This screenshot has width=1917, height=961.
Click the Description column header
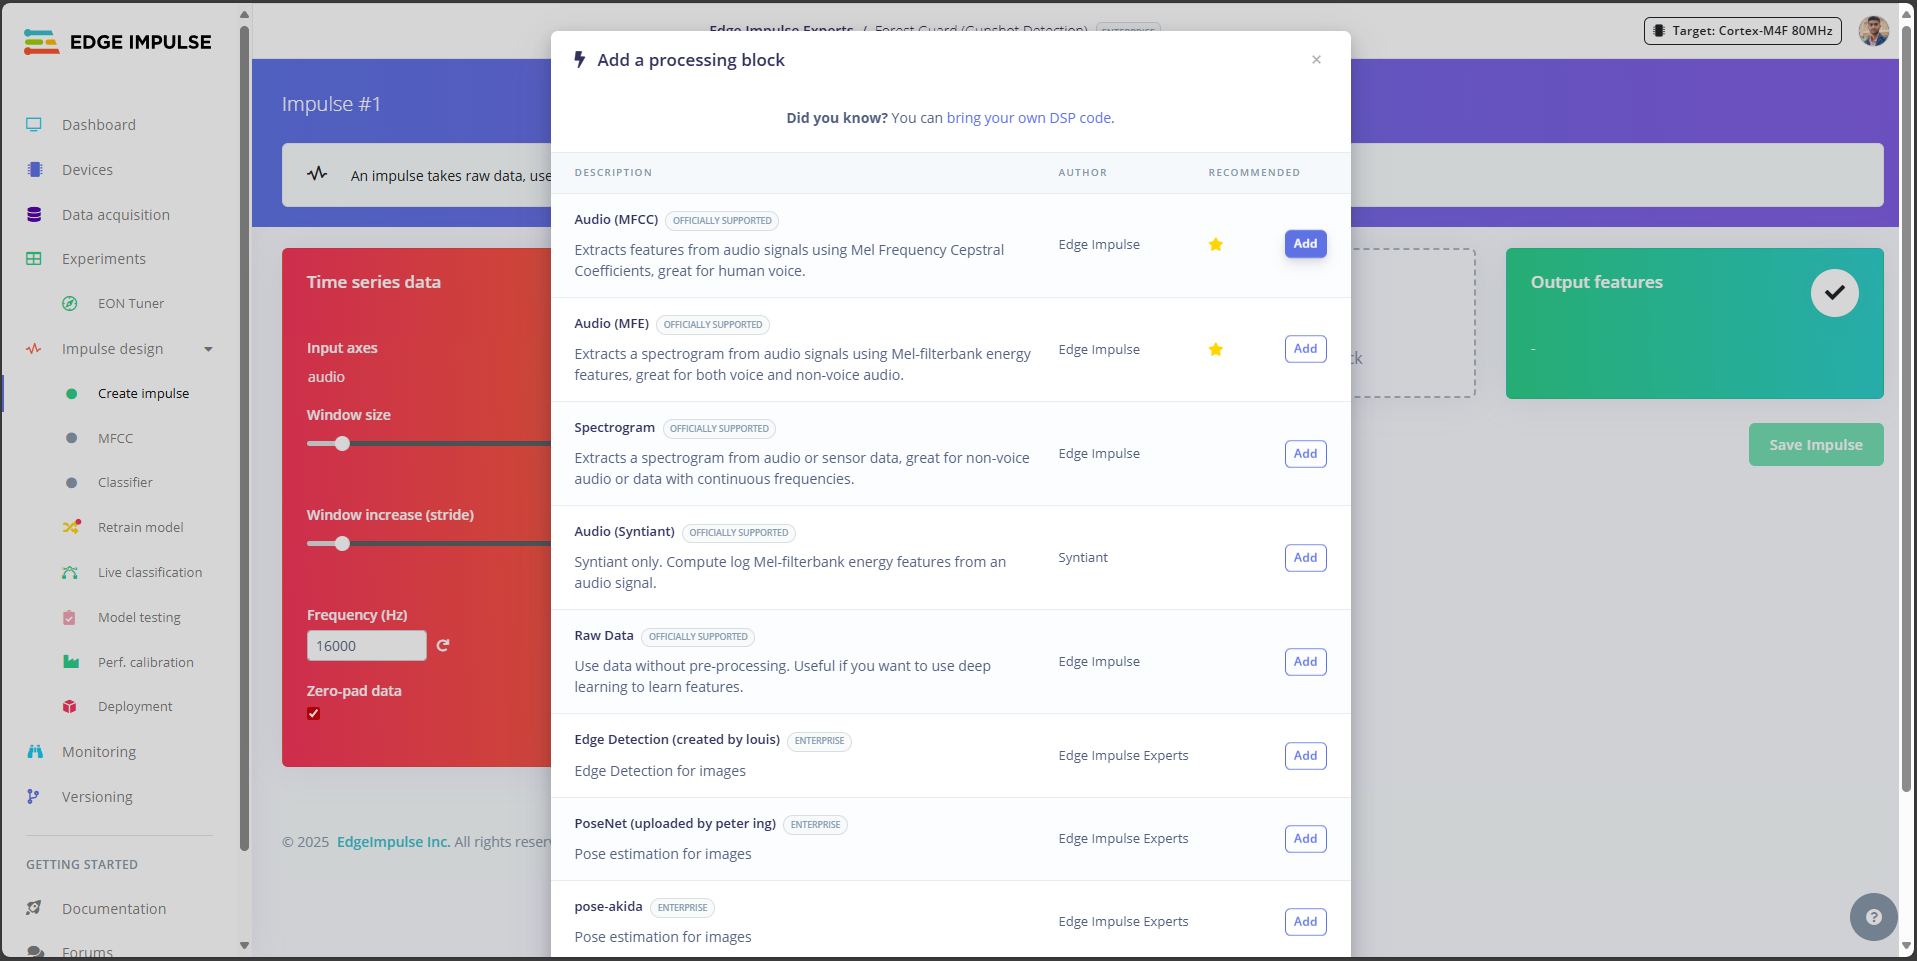click(613, 173)
